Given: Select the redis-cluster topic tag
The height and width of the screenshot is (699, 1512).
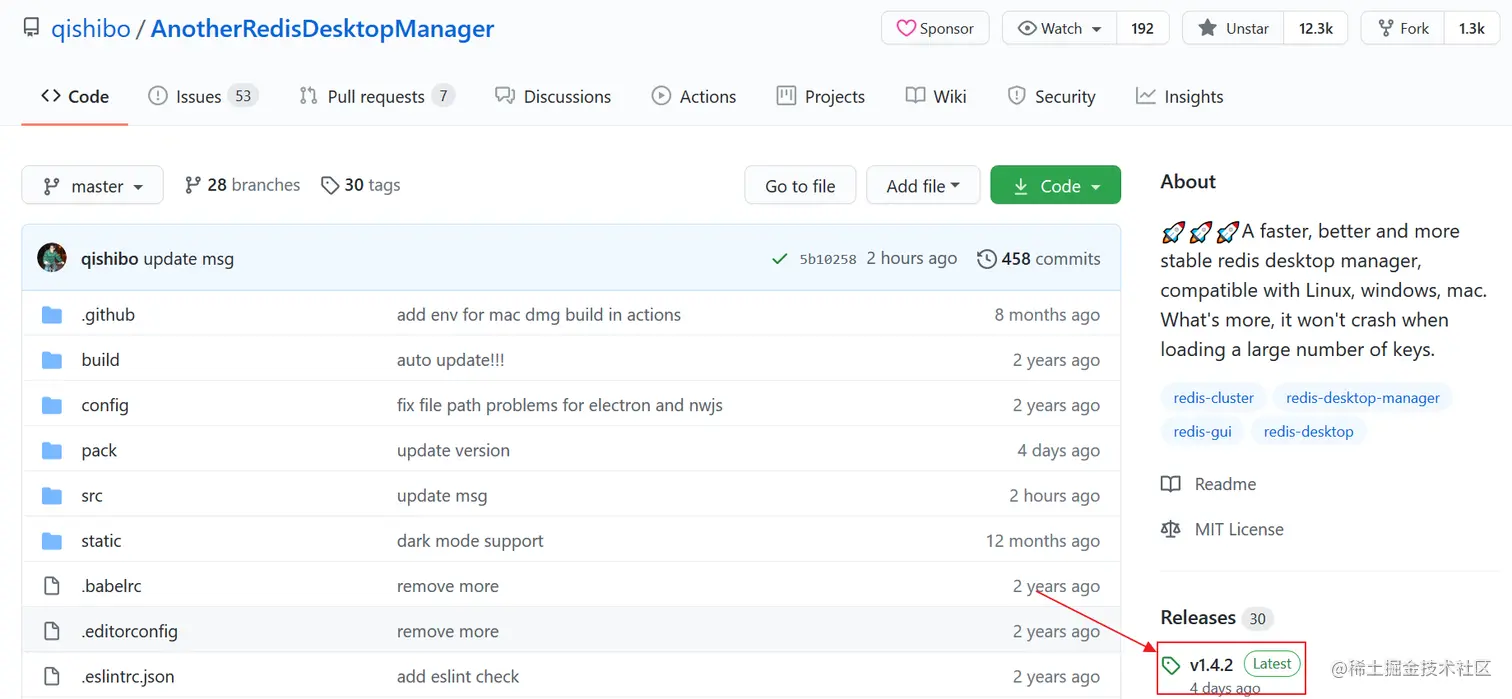Looking at the screenshot, I should point(1213,398).
